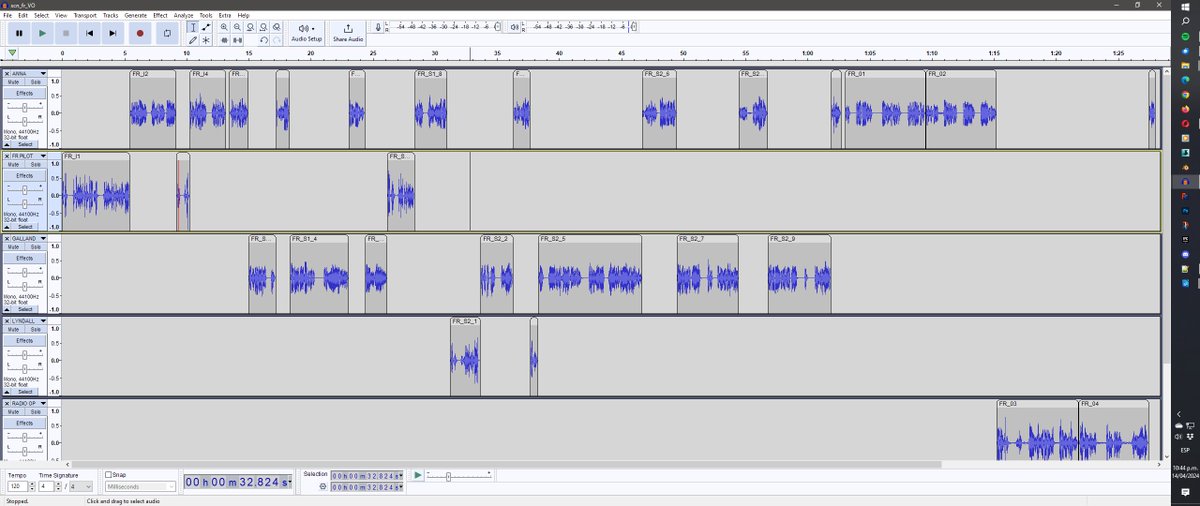Image resolution: width=1200 pixels, height=506 pixels.
Task: Mute the GALLAND track
Action: point(15,248)
